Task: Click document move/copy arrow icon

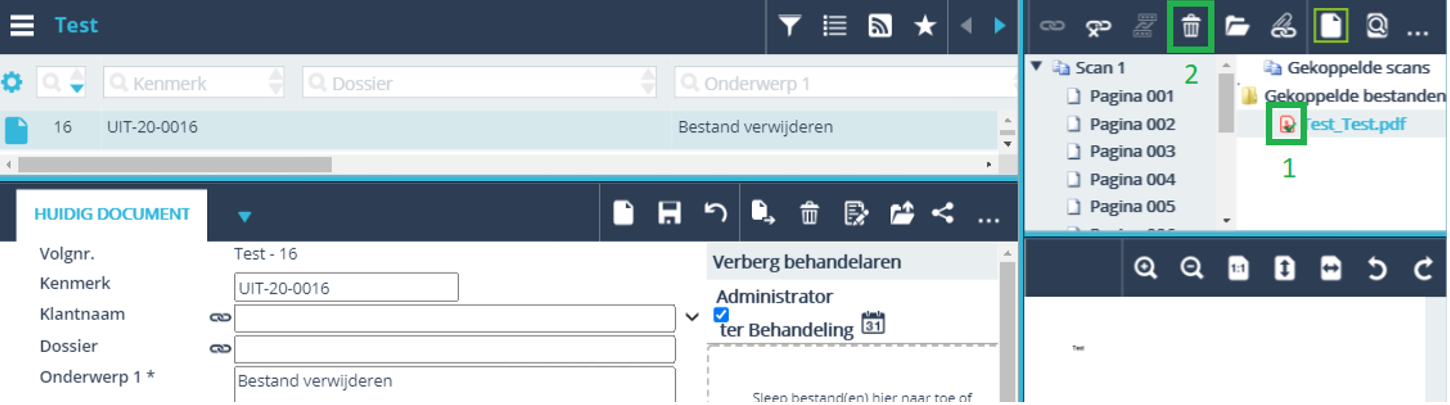Action: tap(764, 213)
